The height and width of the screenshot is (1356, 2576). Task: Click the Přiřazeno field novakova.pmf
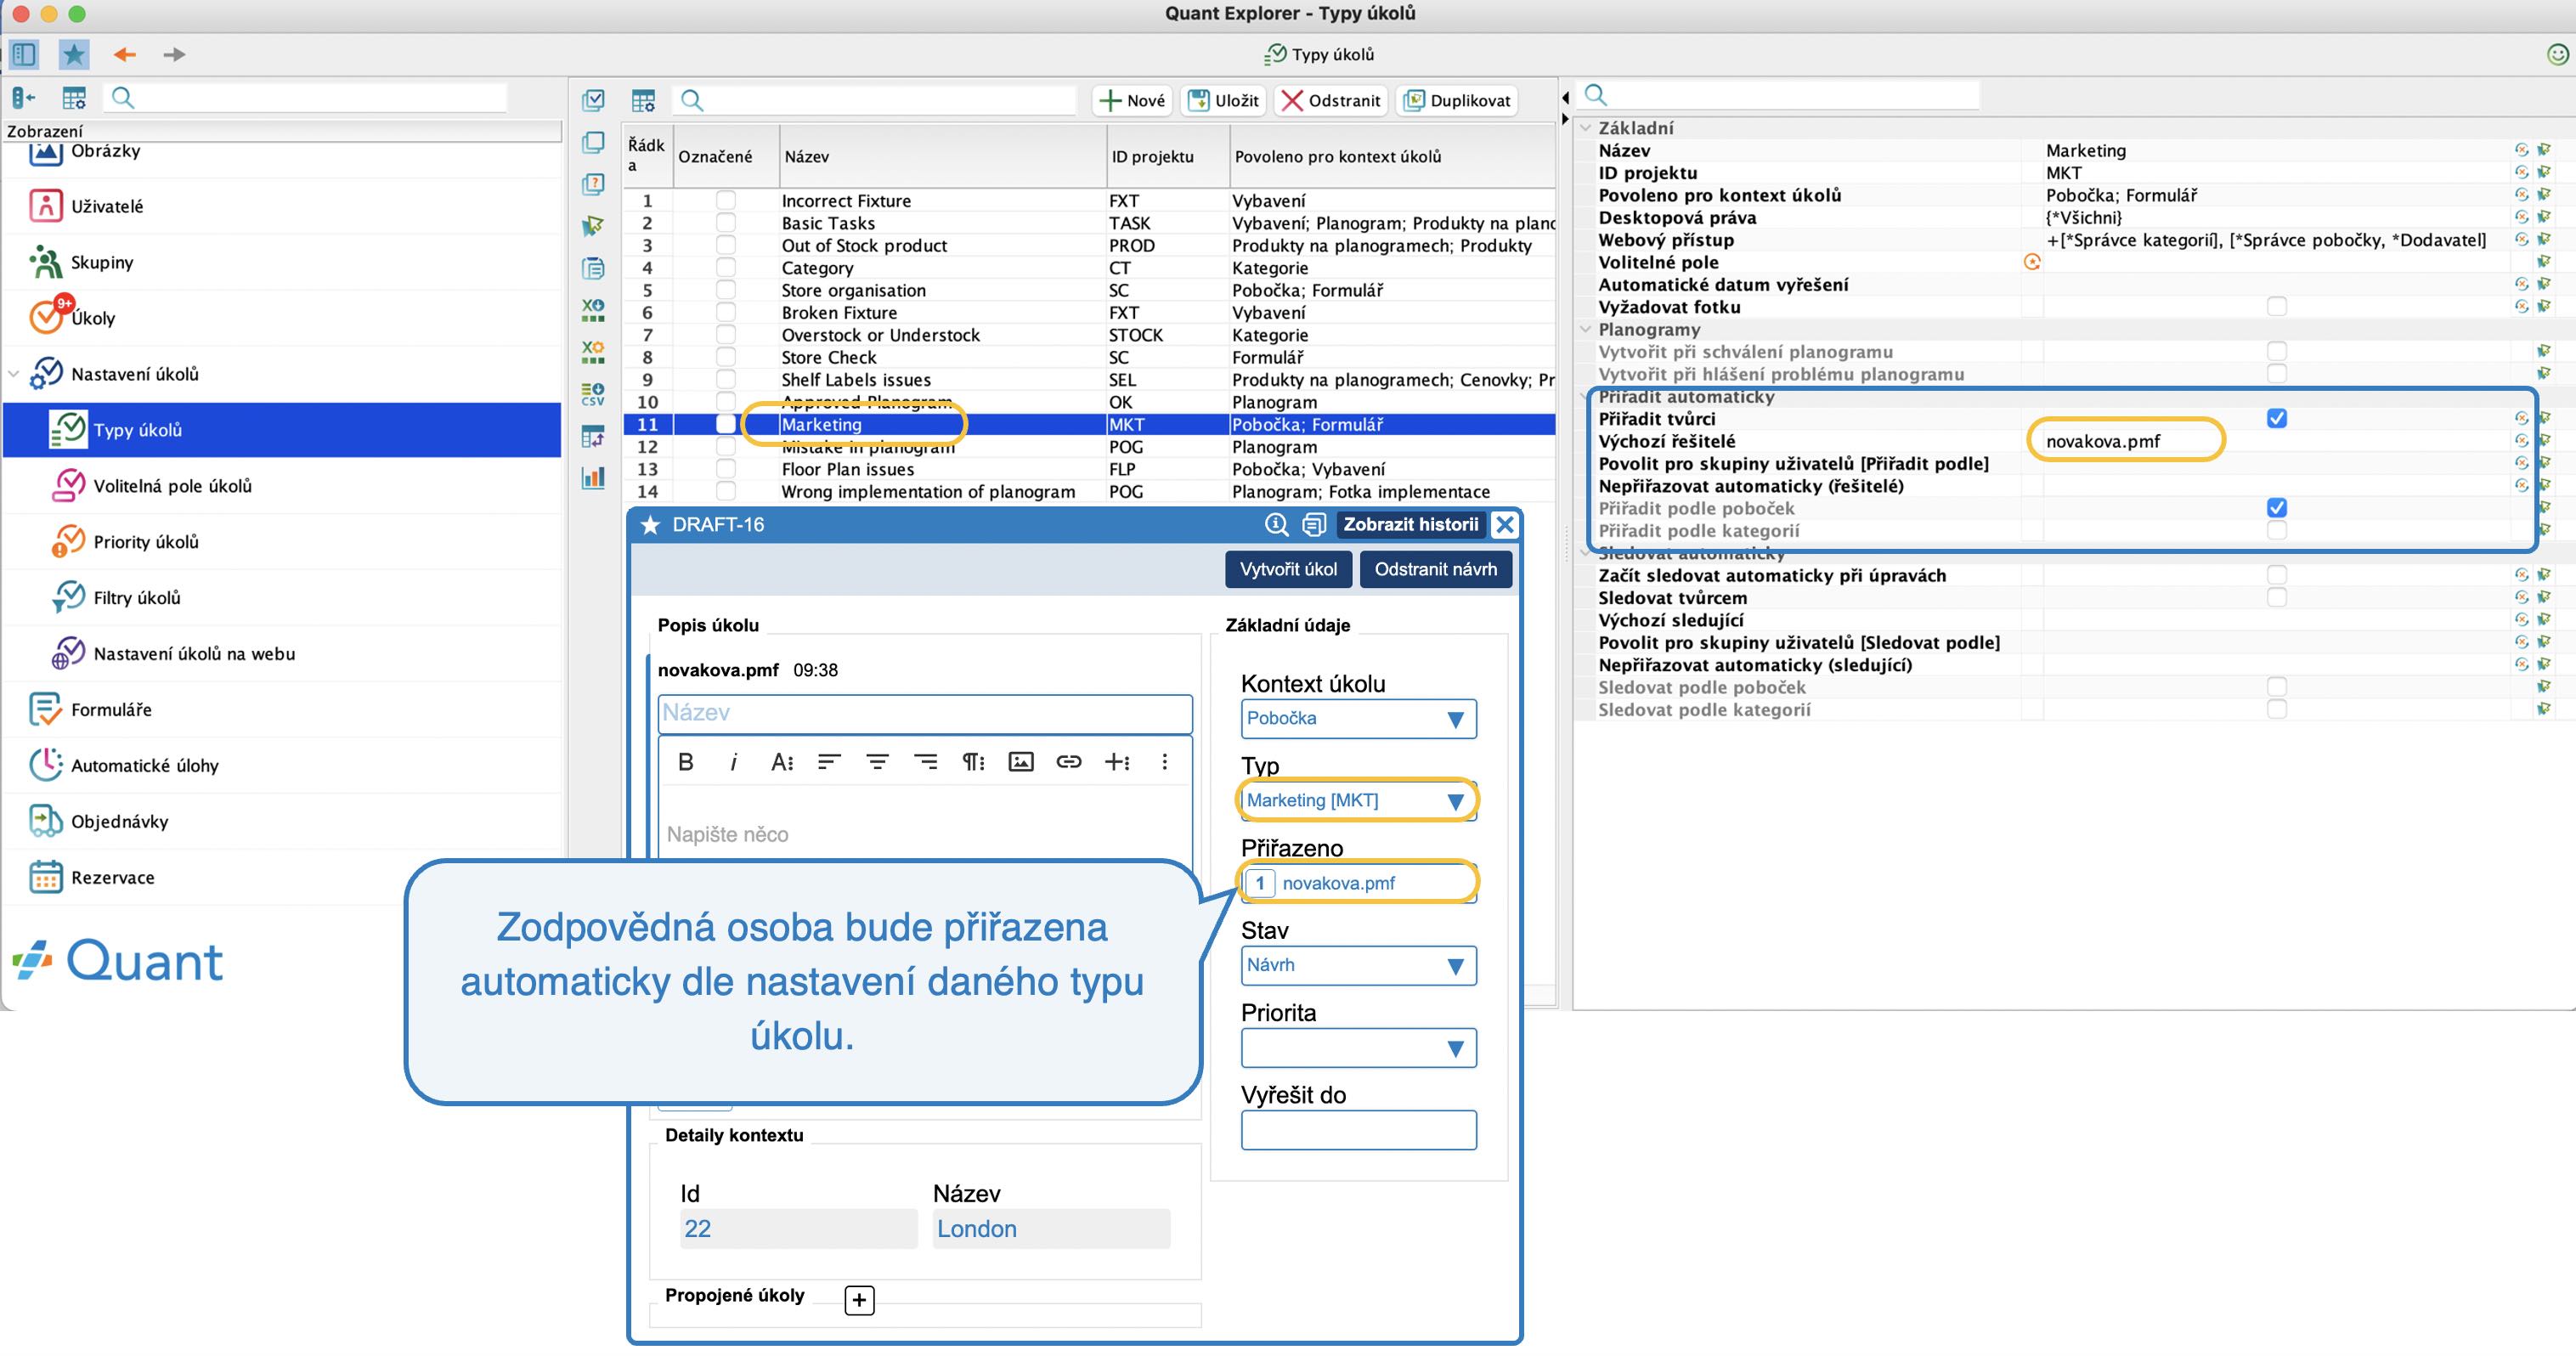[x=1358, y=883]
